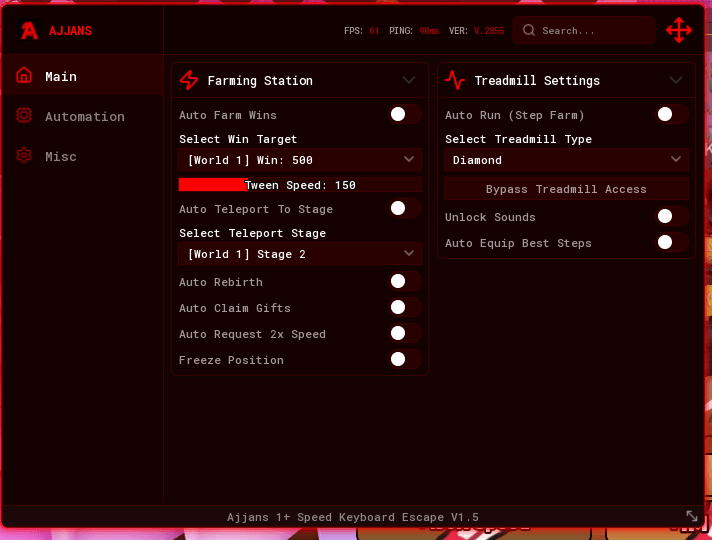Click the Bypass Treadmill Access button
The height and width of the screenshot is (540, 712).
pos(566,189)
